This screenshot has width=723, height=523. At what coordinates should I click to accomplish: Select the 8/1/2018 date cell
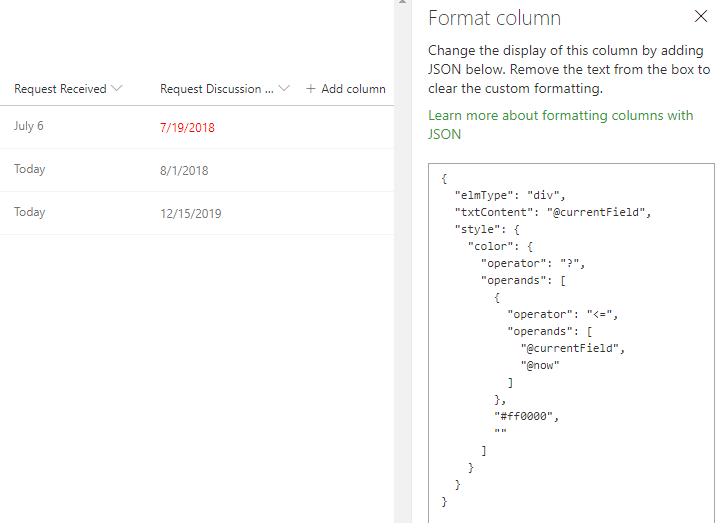point(184,171)
